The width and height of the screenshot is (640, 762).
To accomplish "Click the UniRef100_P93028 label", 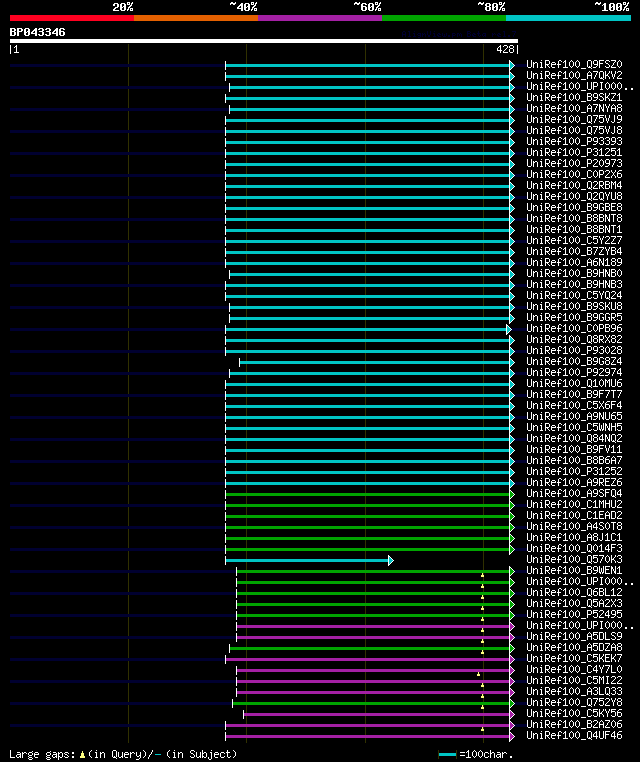I will (574, 351).
